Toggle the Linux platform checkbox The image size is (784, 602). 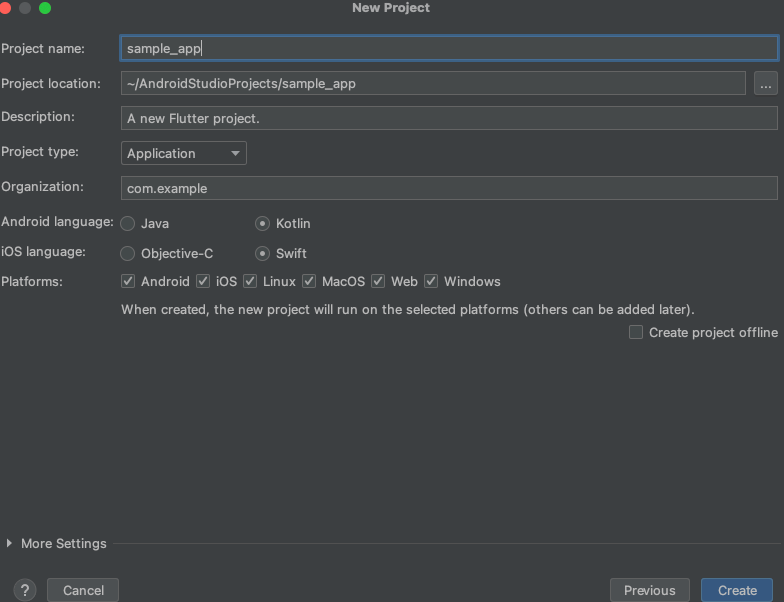250,281
